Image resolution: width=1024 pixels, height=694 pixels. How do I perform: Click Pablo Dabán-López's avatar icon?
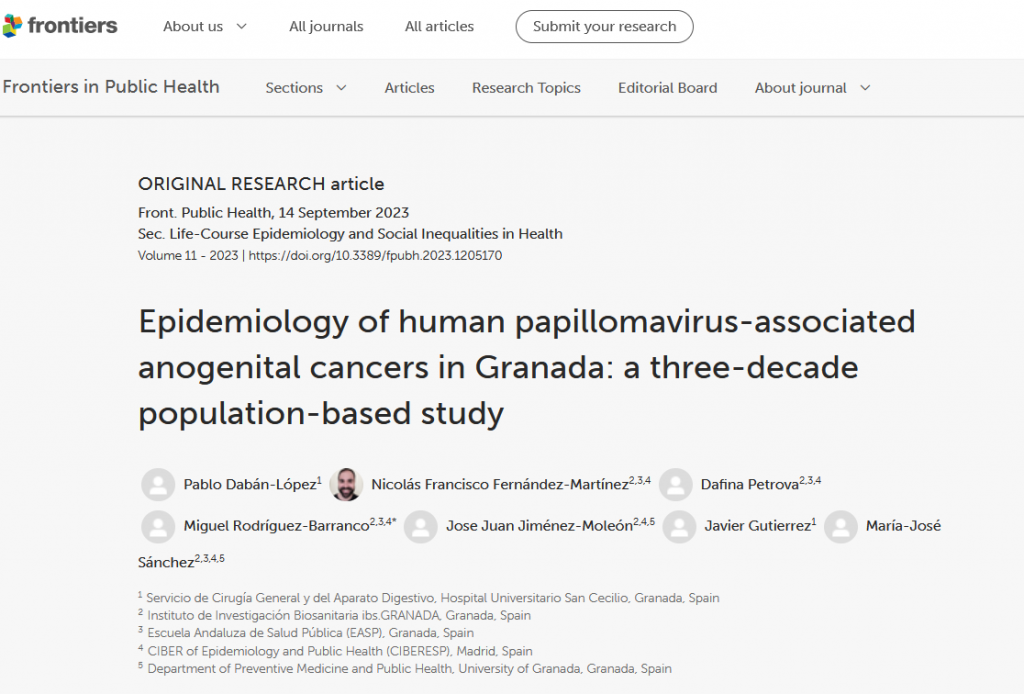[x=158, y=484]
